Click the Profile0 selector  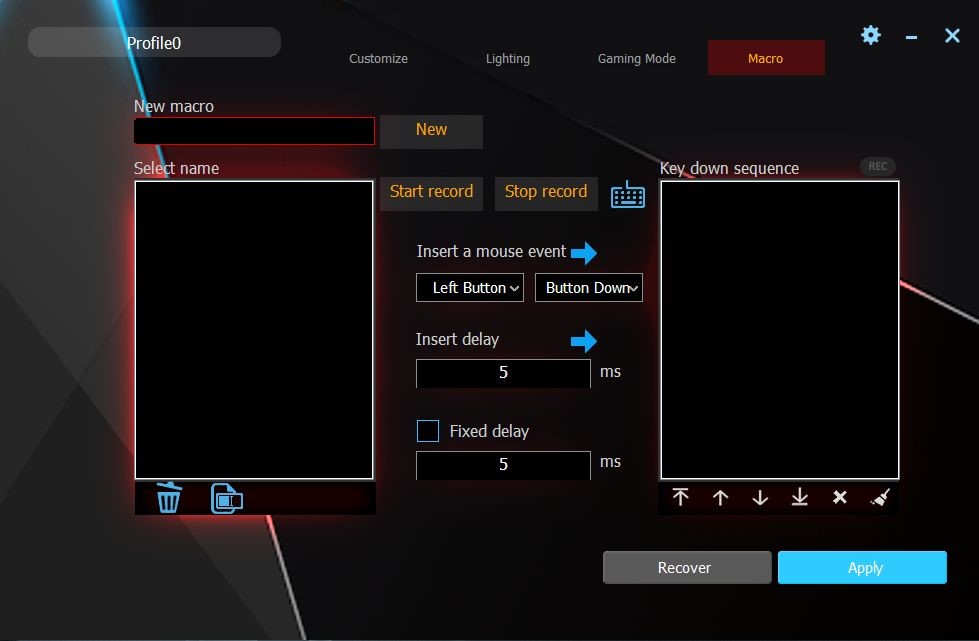click(x=154, y=42)
